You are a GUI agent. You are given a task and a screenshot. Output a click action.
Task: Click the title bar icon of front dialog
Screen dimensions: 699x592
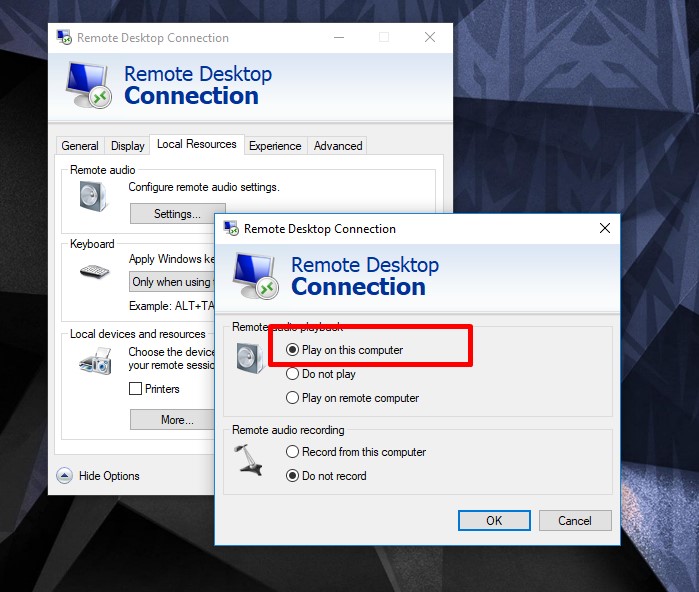click(231, 228)
